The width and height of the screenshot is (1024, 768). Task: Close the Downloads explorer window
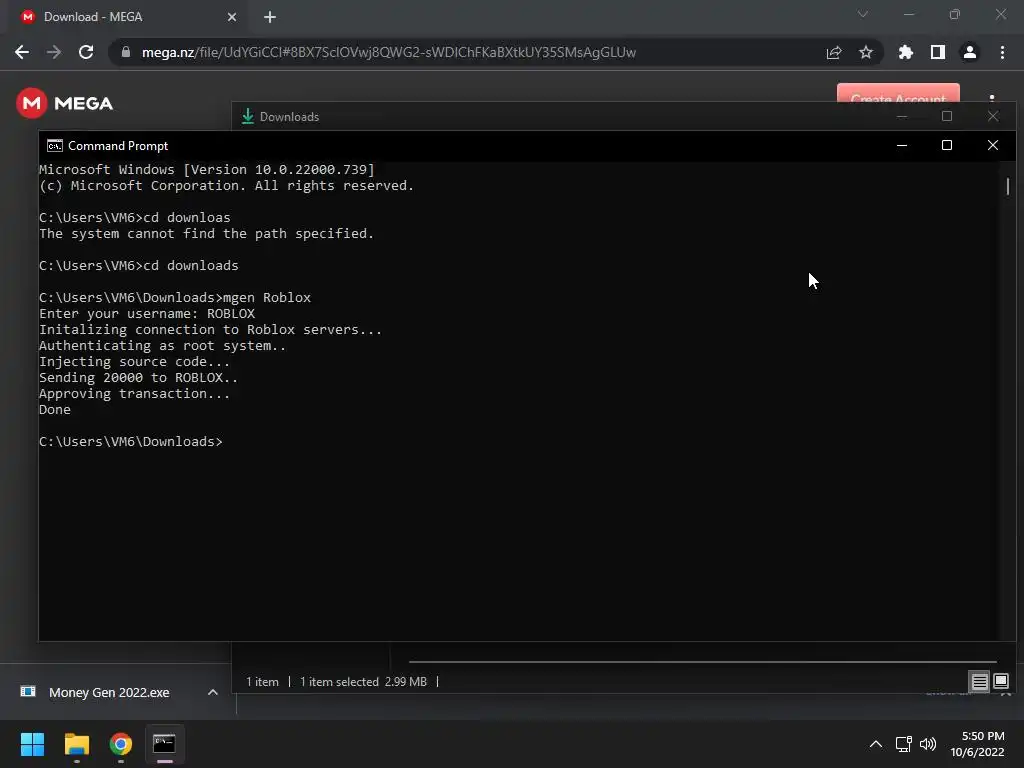click(993, 116)
